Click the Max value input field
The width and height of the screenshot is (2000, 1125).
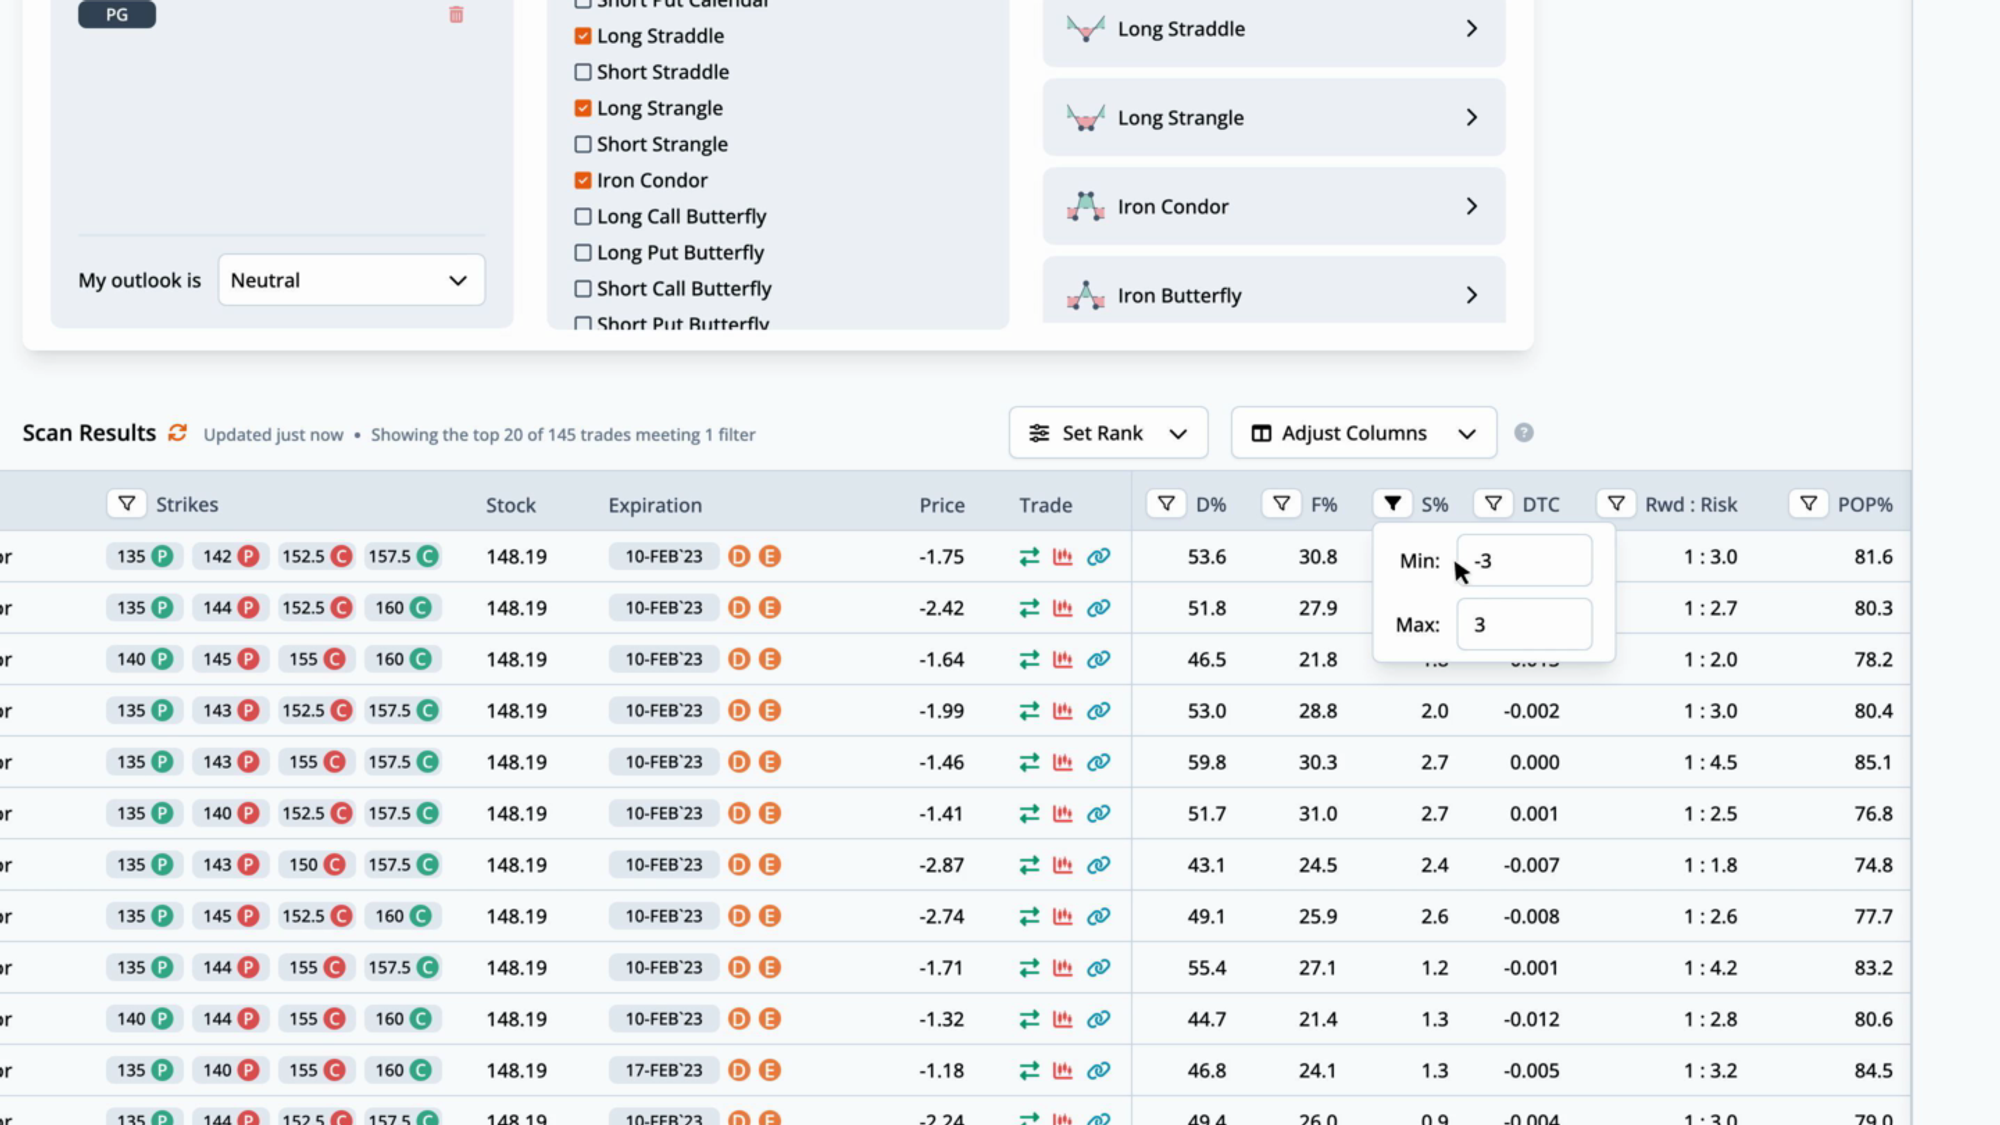coord(1523,624)
